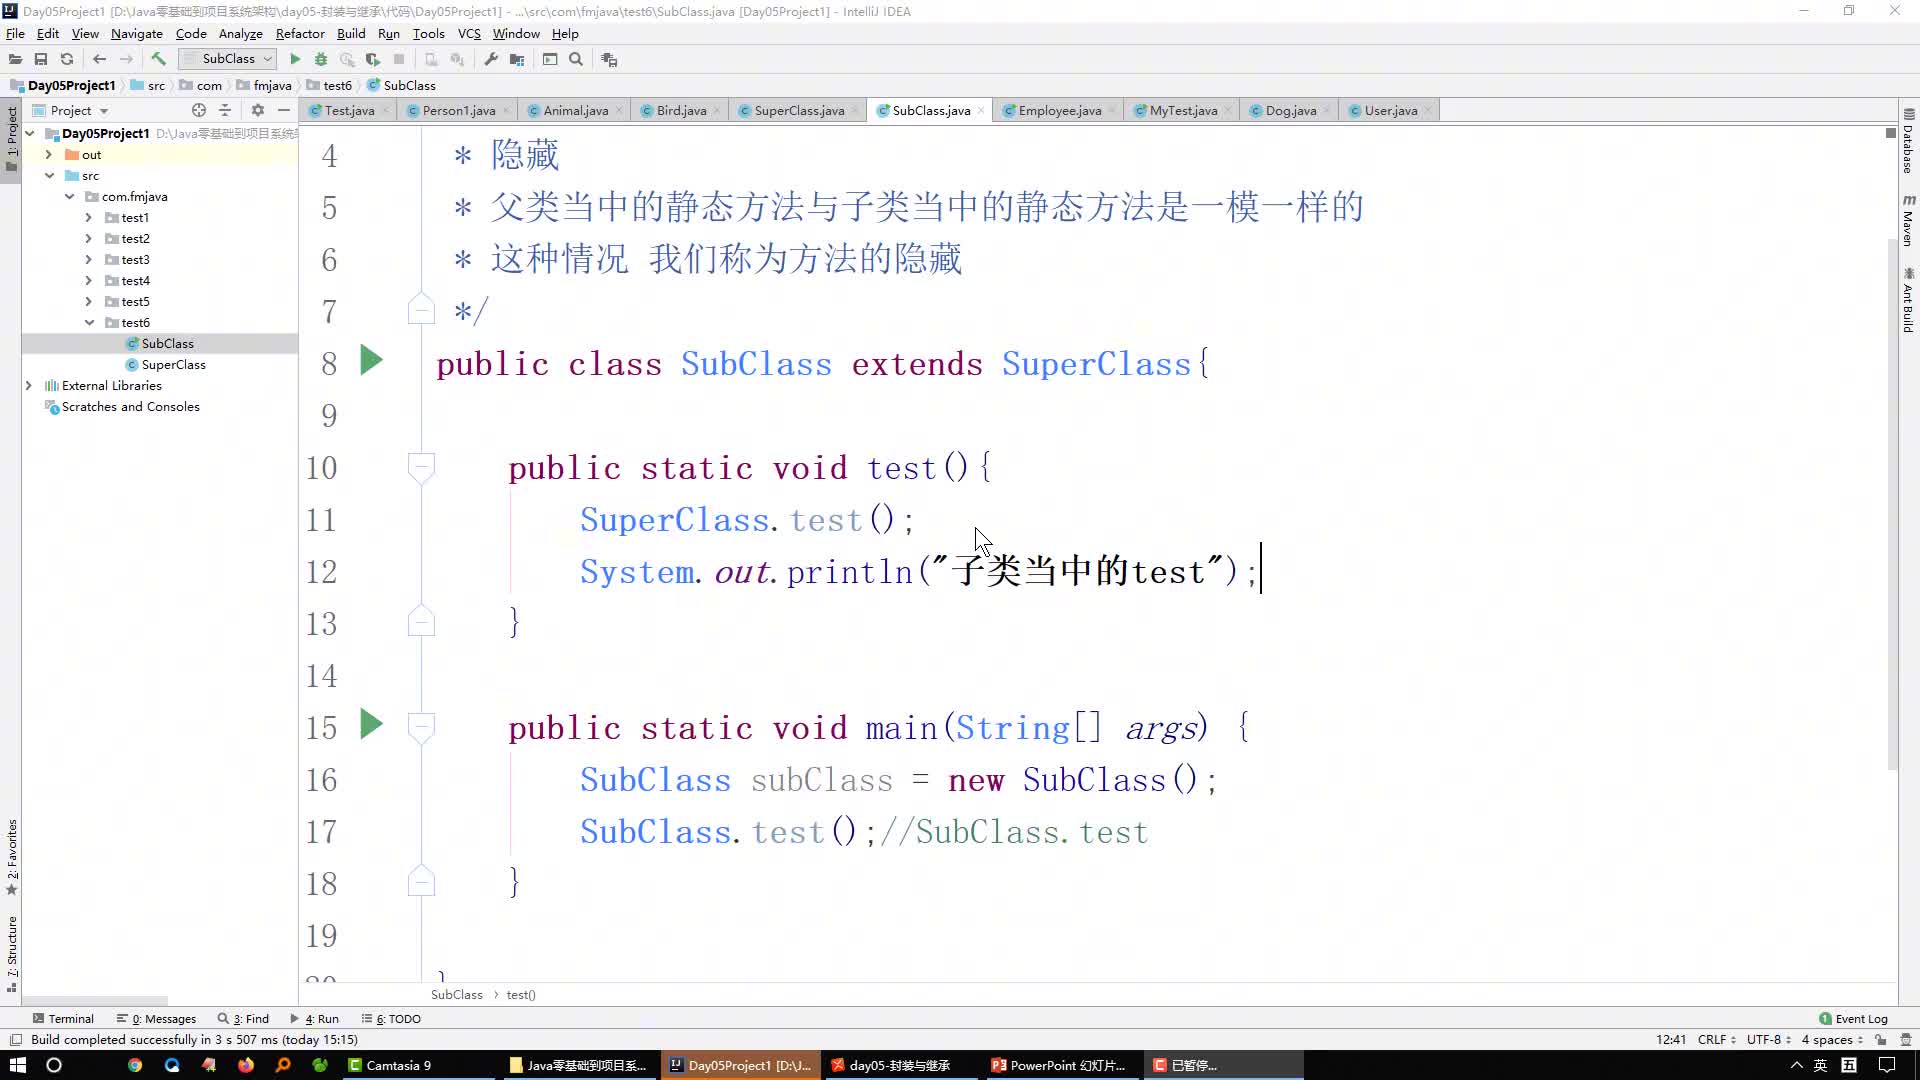
Task: Click the run gutter icon at line 15
Action: coord(371,727)
